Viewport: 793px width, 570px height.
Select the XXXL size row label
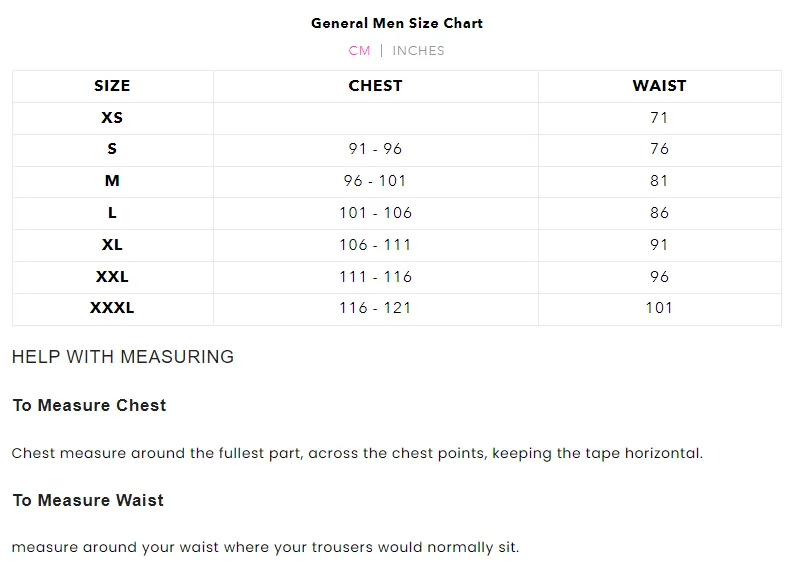tap(112, 308)
